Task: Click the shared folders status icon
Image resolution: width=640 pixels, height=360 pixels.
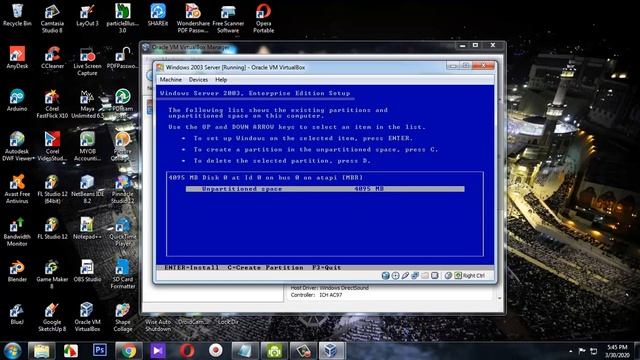Action: click(x=425, y=276)
